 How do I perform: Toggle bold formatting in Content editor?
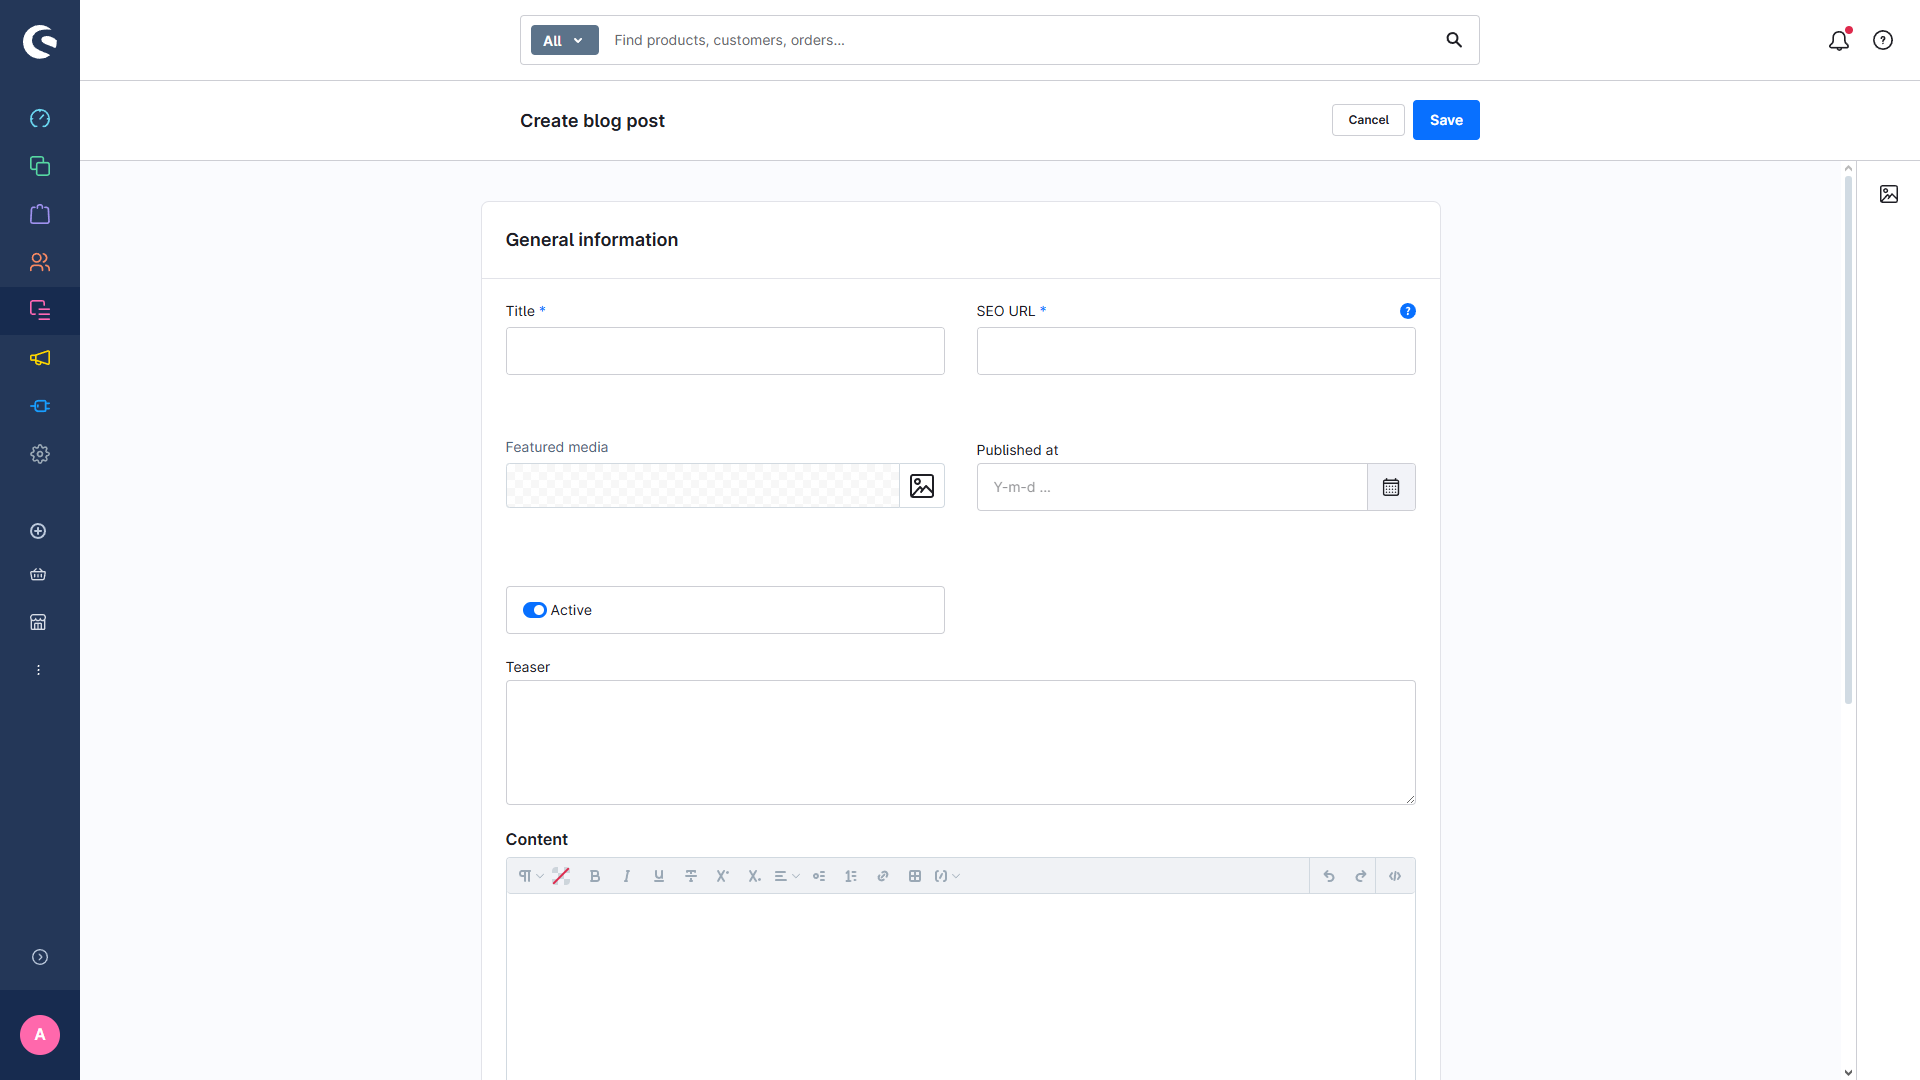point(595,876)
